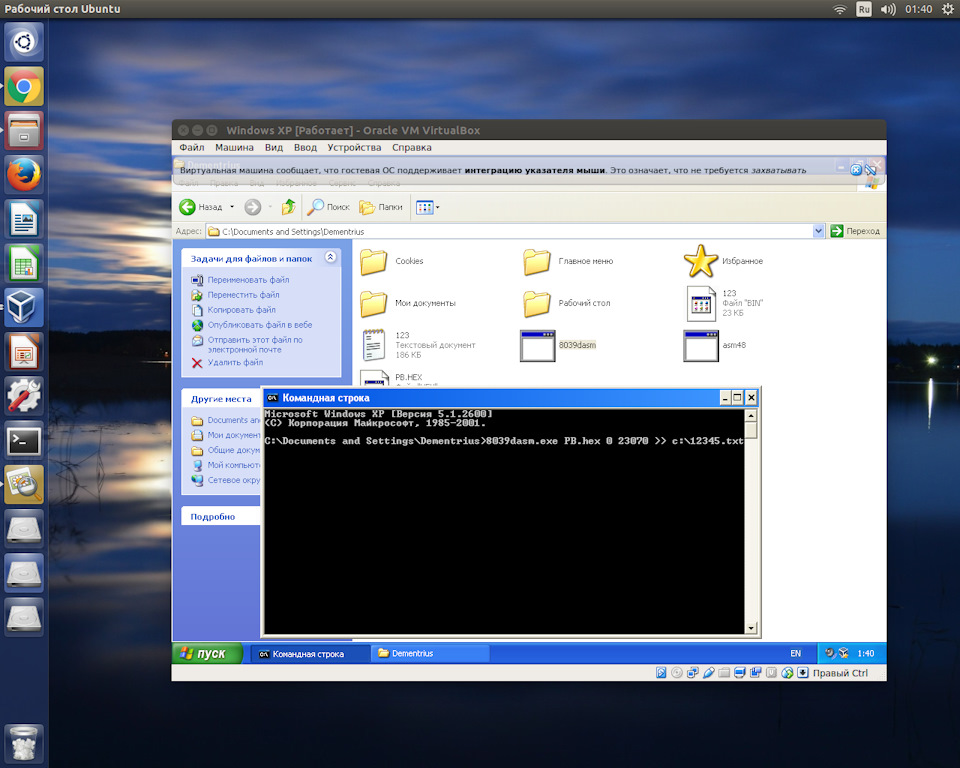Open the first disk drive launcher icon
The height and width of the screenshot is (768, 960).
(x=24, y=529)
